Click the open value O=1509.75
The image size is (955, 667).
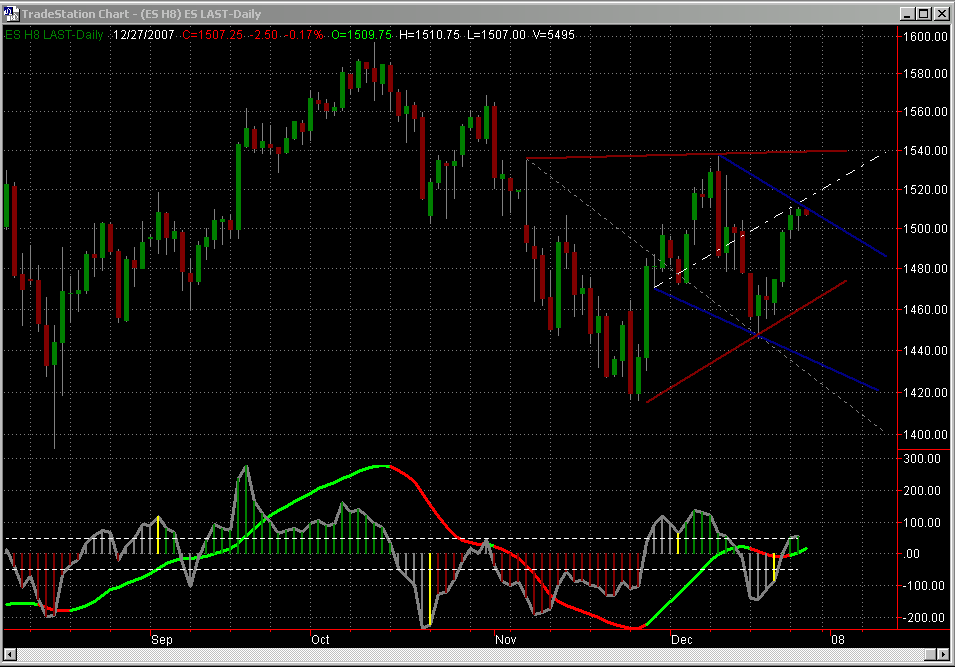[x=361, y=35]
